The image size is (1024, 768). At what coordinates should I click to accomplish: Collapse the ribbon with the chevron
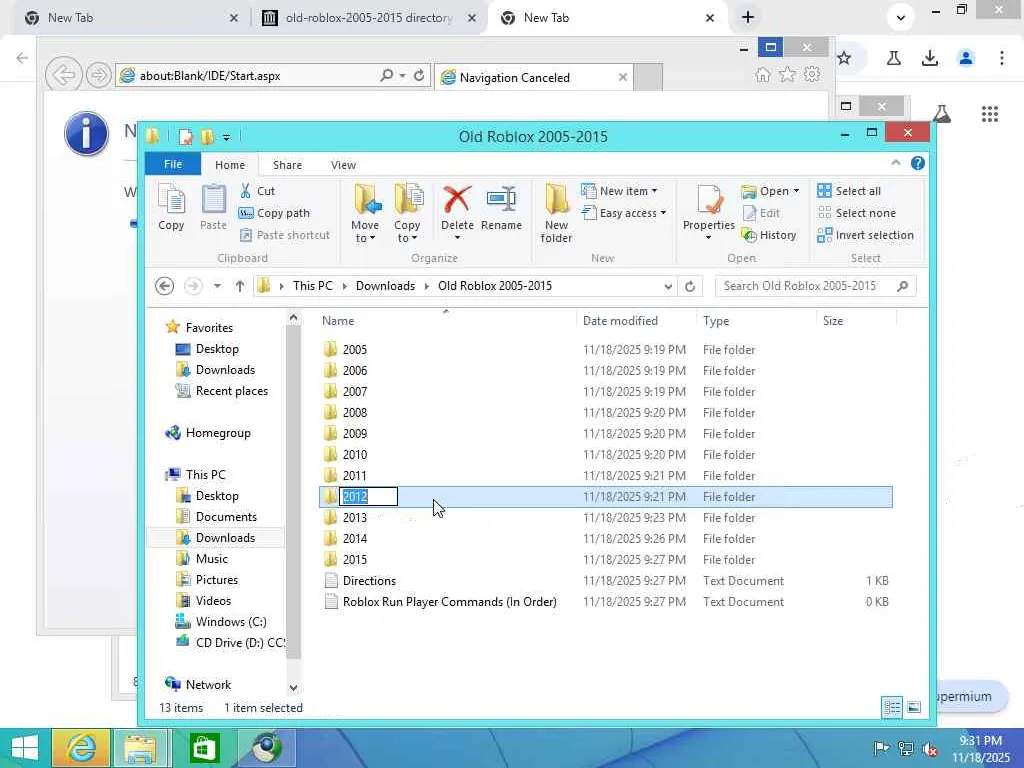896,163
